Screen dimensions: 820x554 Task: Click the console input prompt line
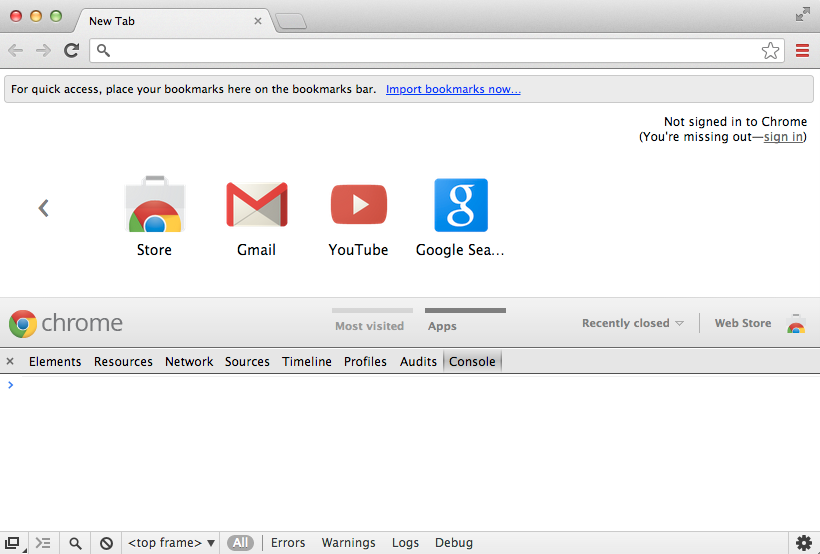click(410, 385)
